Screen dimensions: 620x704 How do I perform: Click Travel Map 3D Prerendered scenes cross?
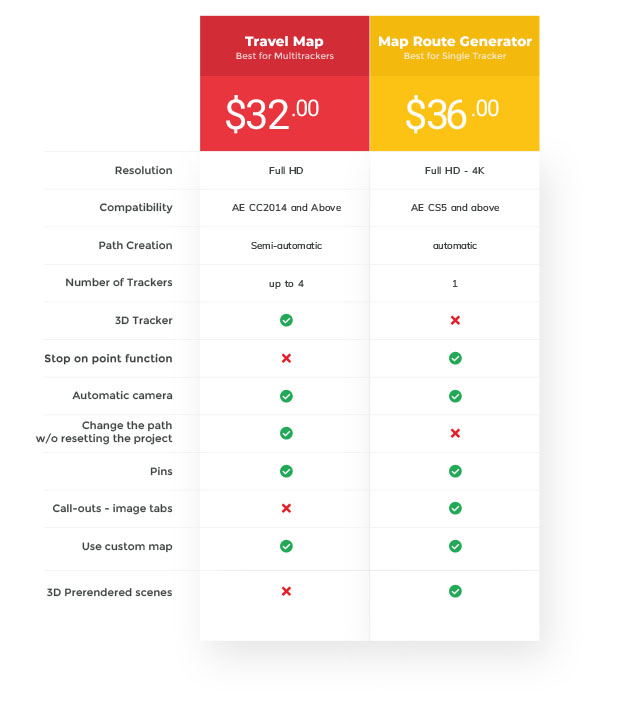(286, 591)
